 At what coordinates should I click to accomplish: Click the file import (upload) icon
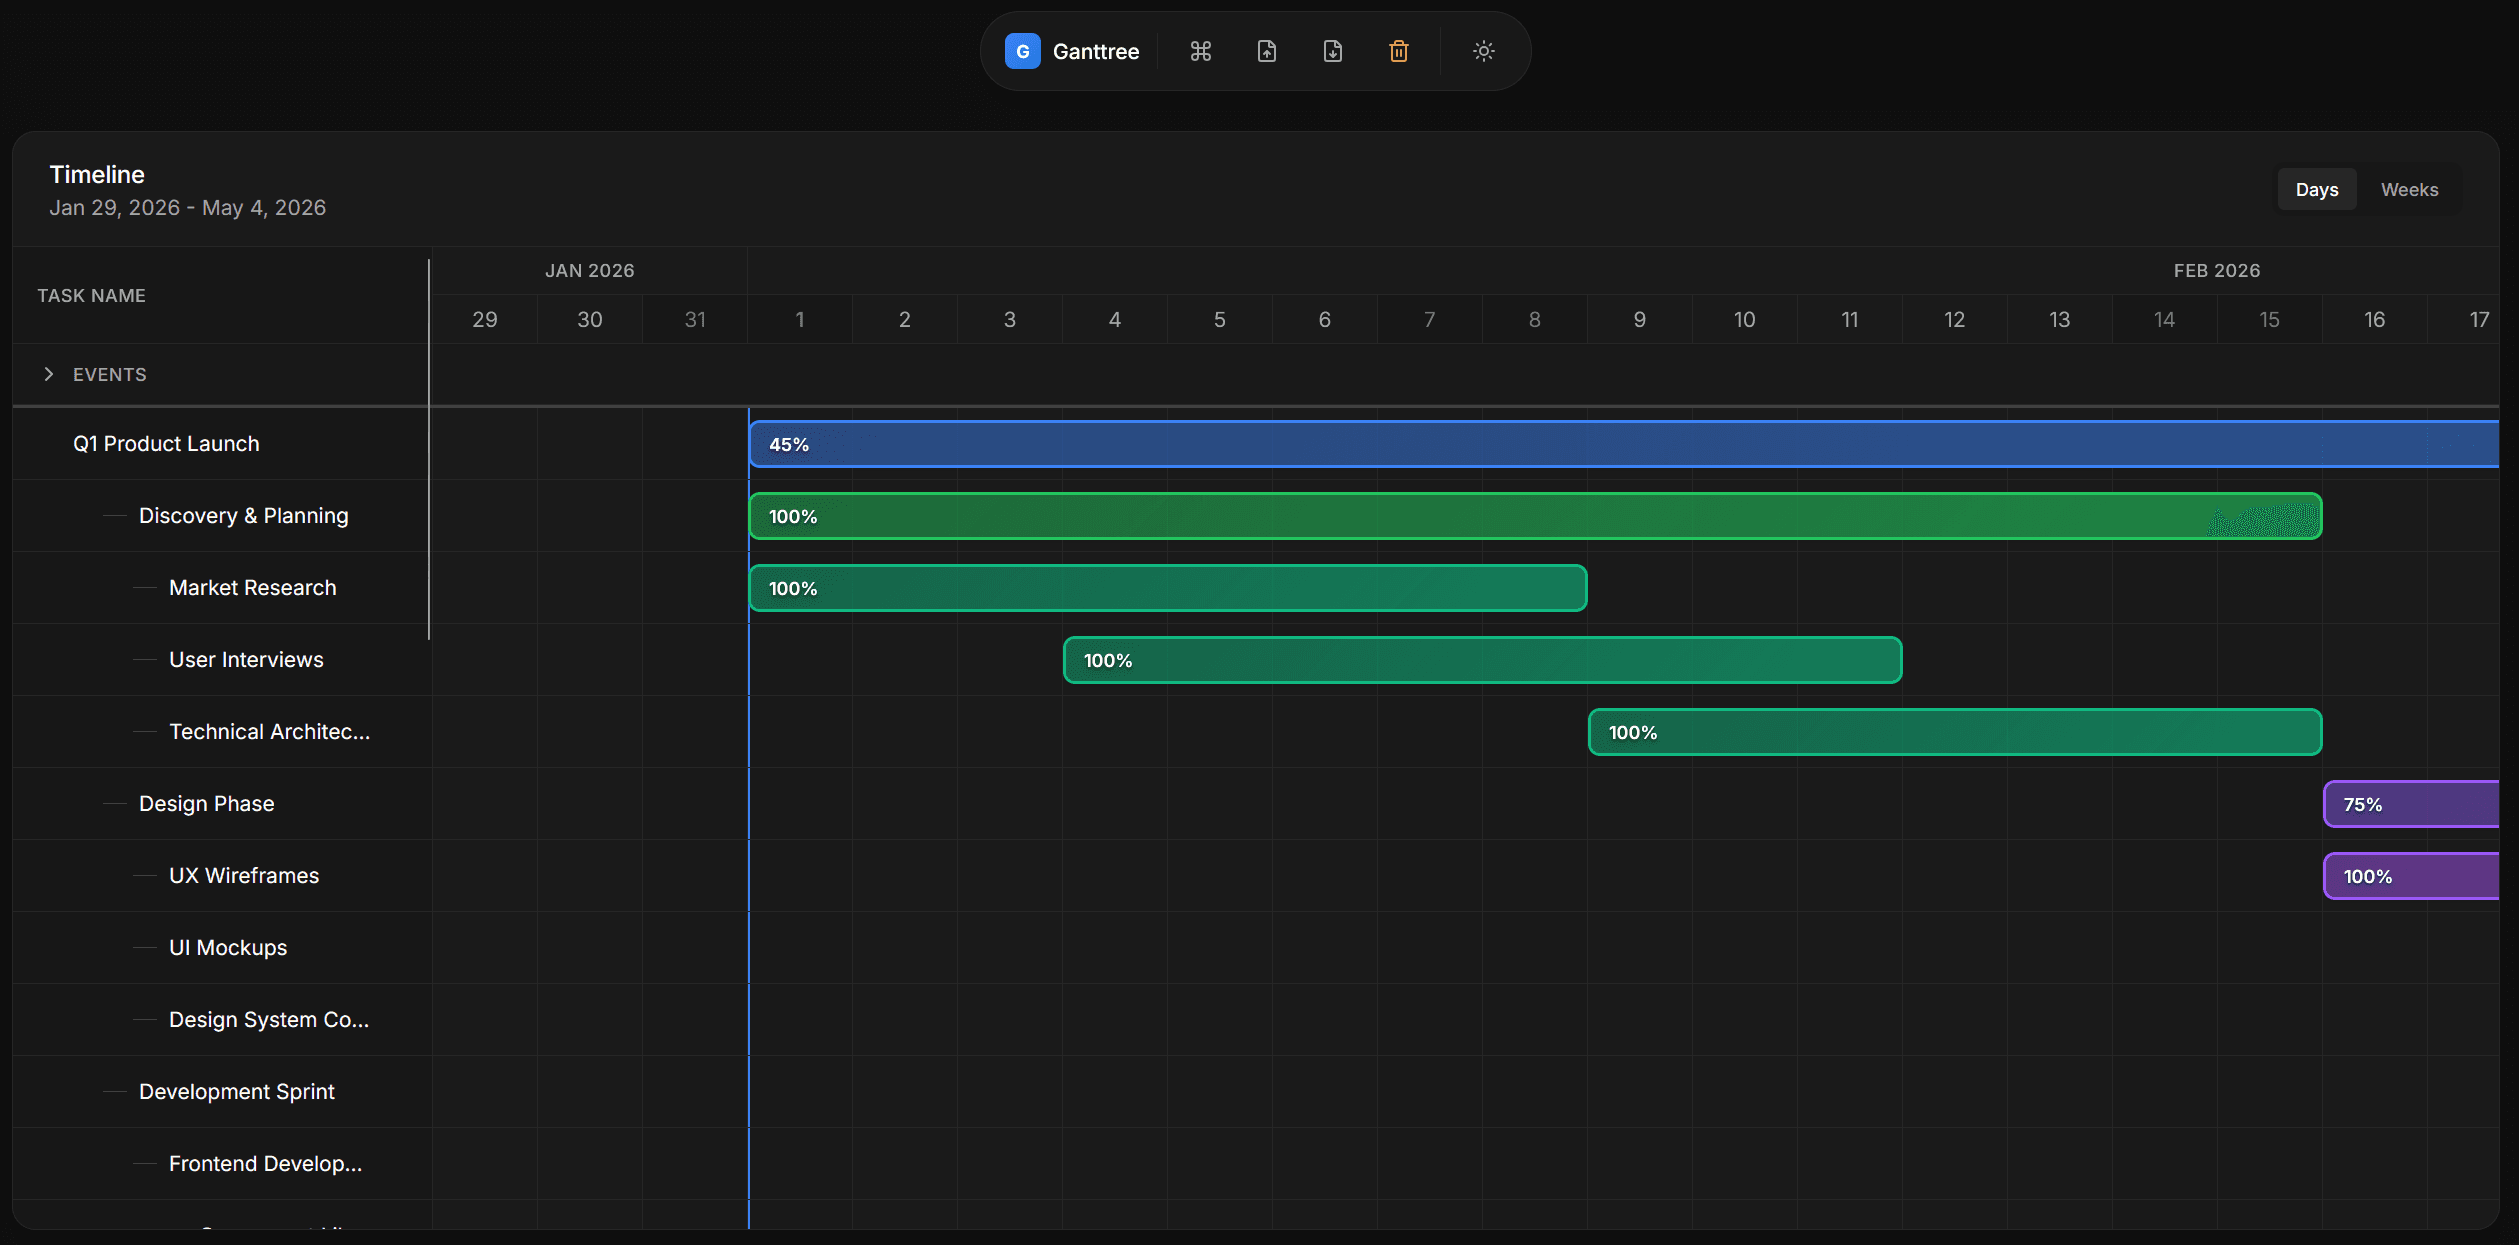tap(1266, 50)
